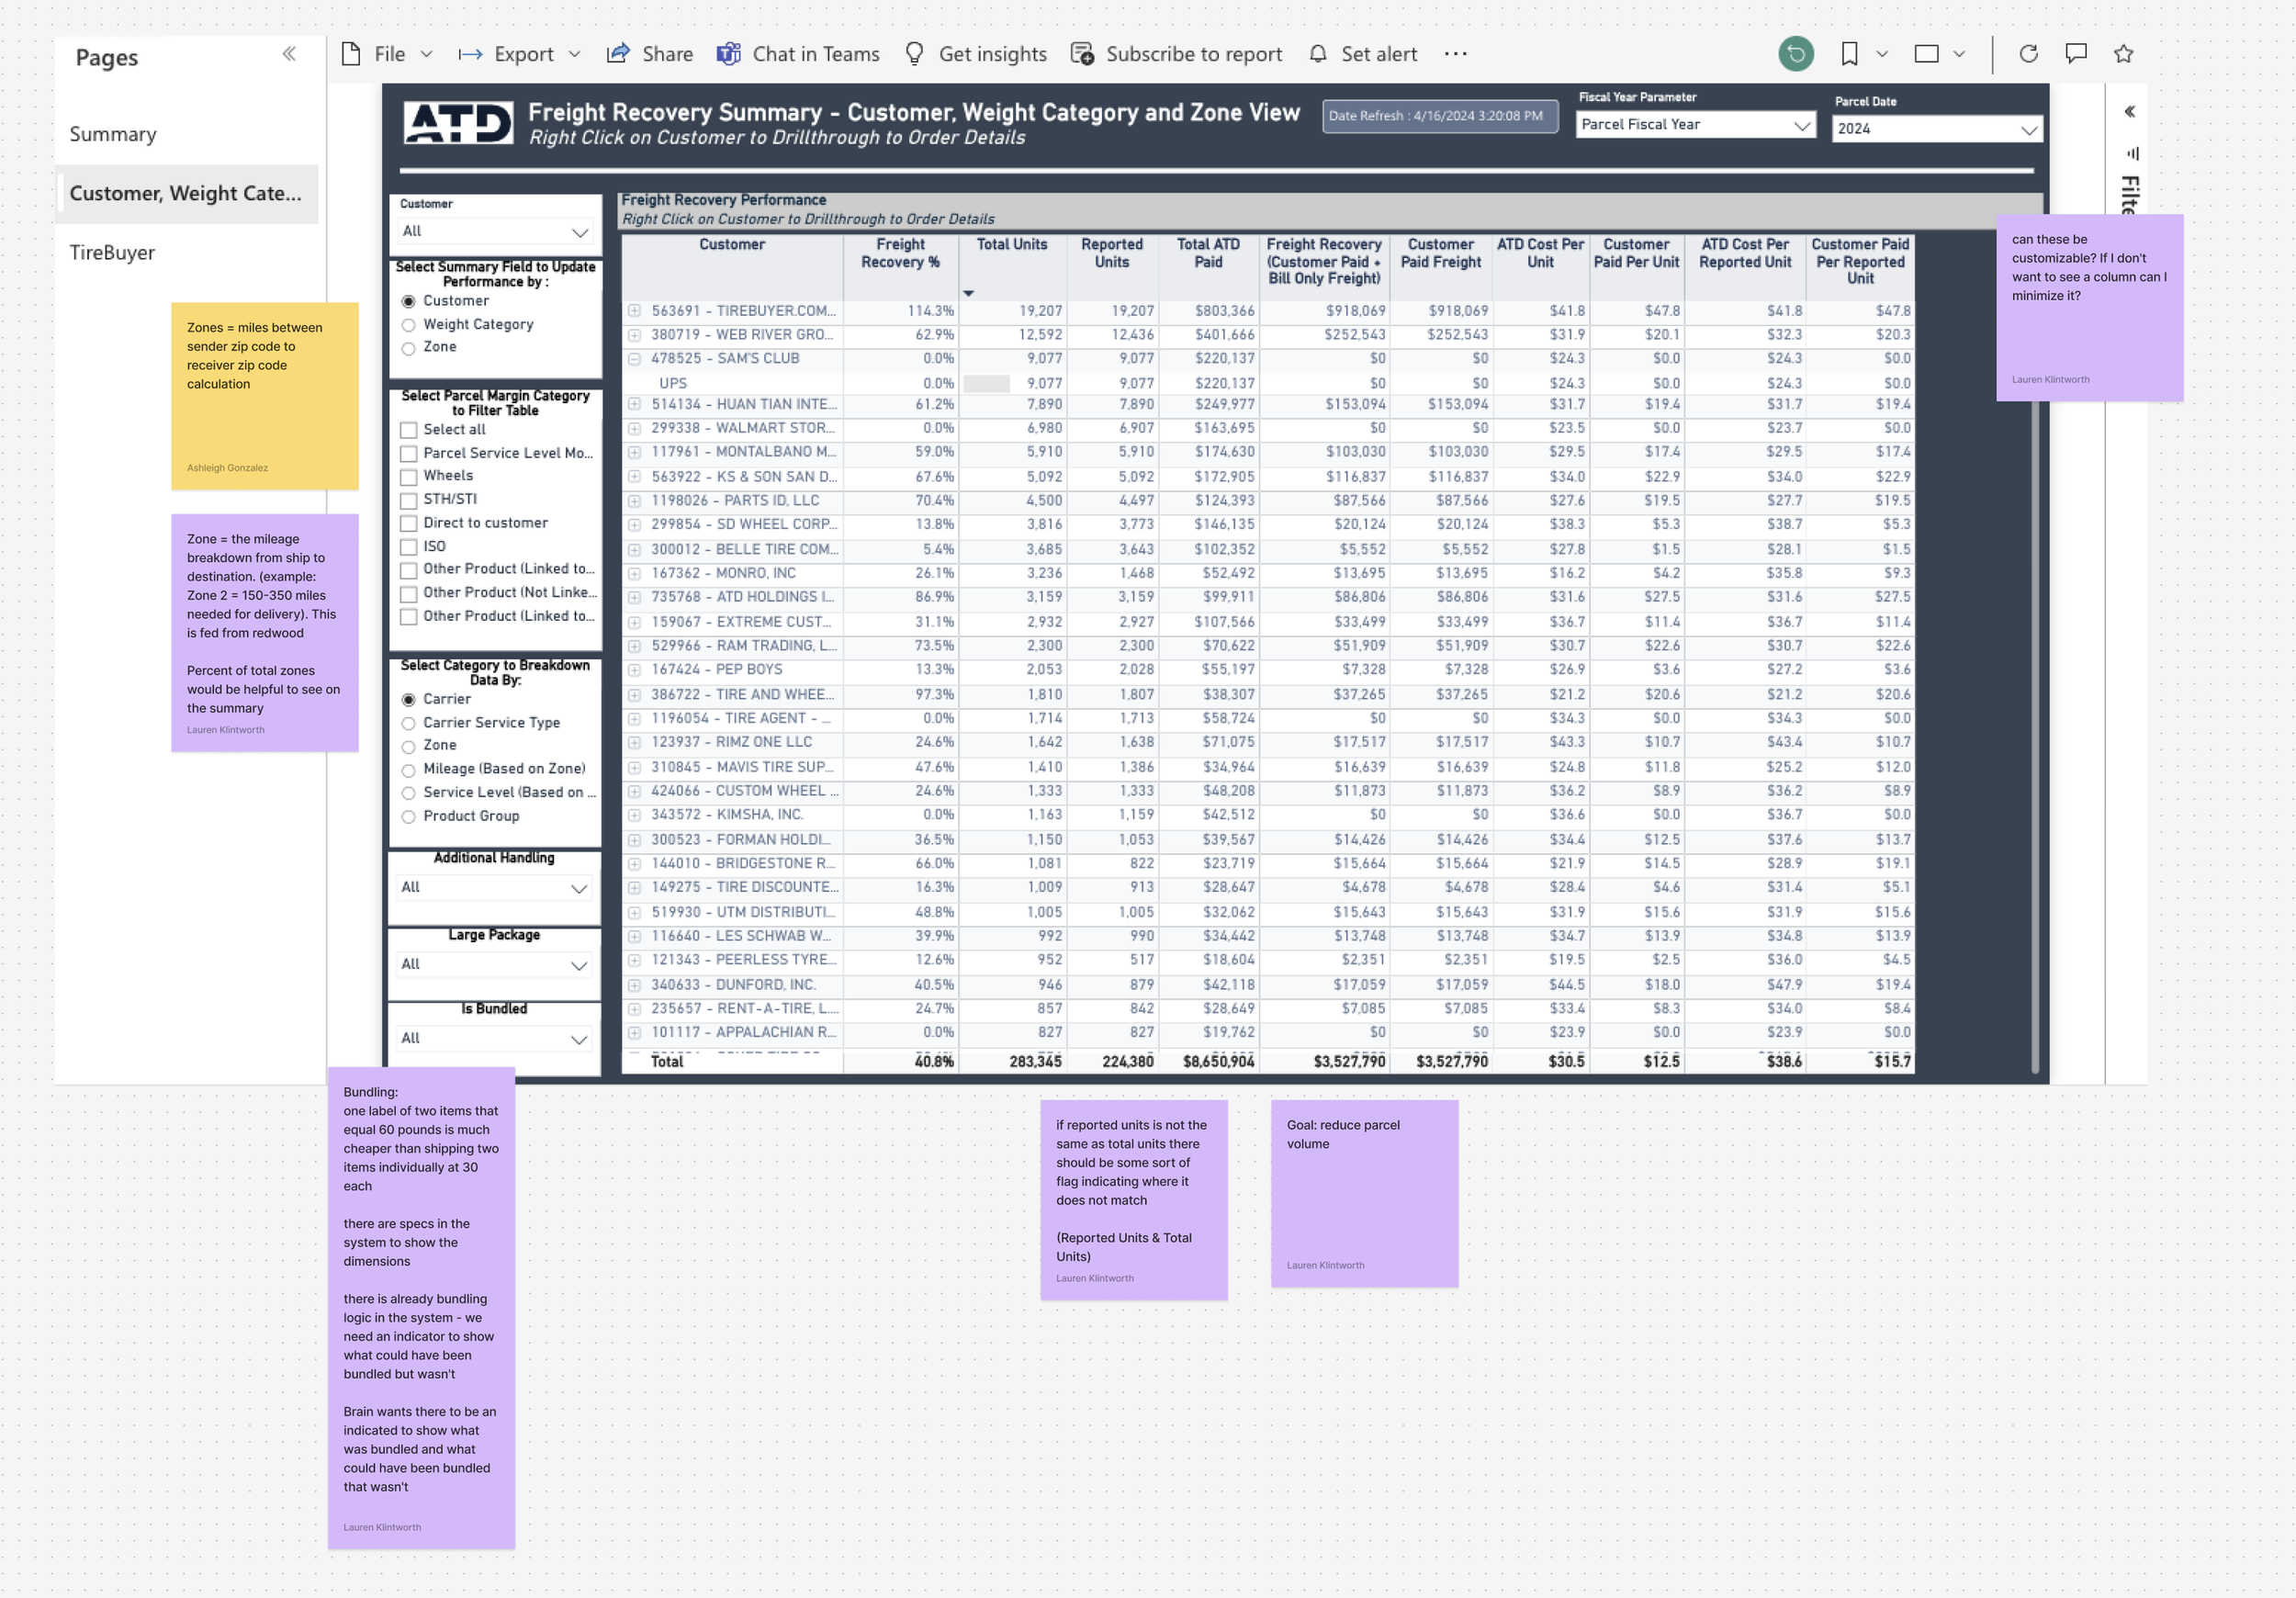Click the comment icon in the toolbar
The height and width of the screenshot is (1598, 2296).
[2075, 54]
